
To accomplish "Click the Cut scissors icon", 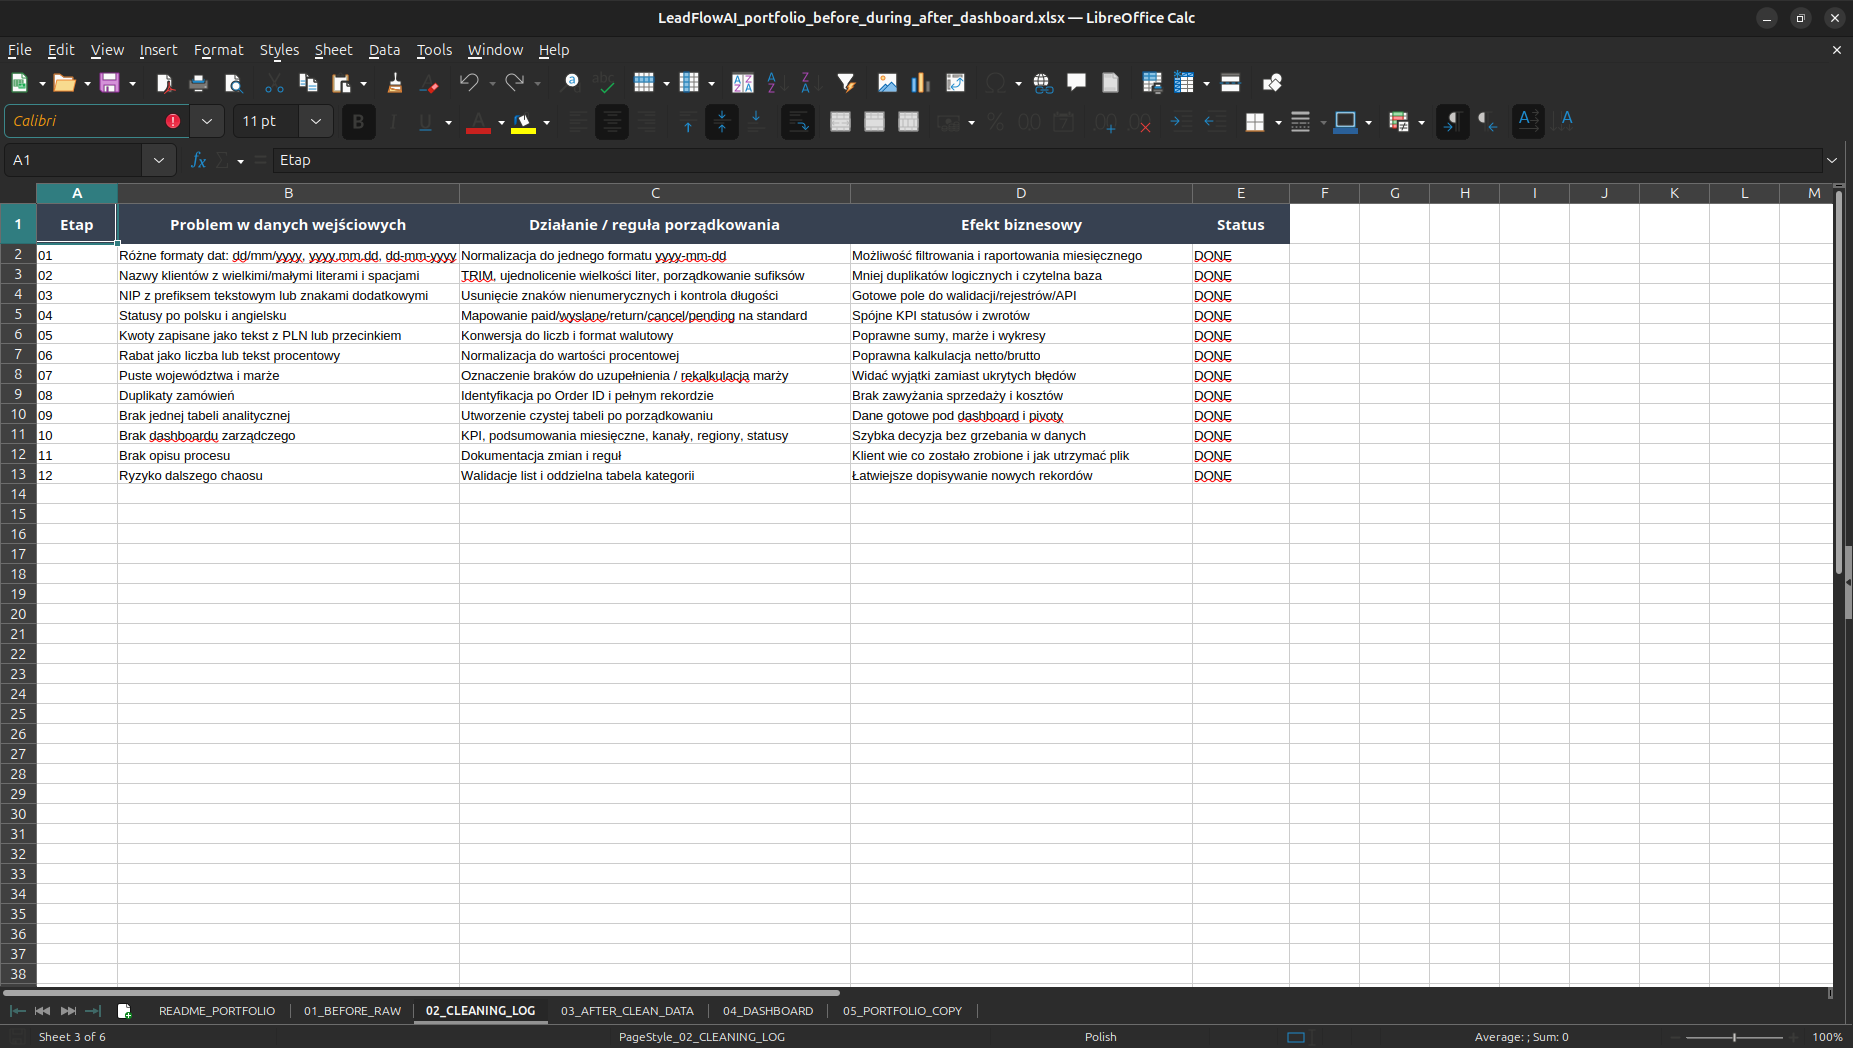I will pyautogui.click(x=274, y=83).
